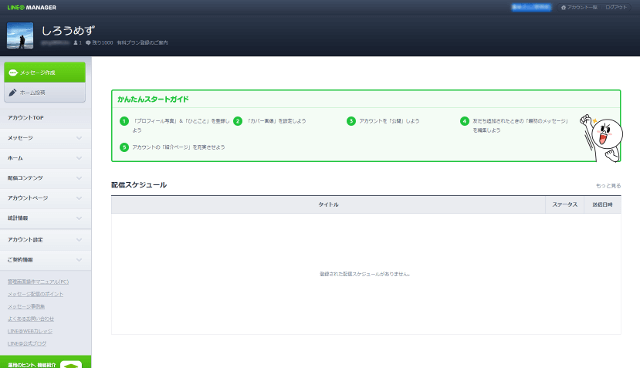This screenshot has width=640, height=368.
Task: Click the しろうめず account name
Action: coord(68,31)
